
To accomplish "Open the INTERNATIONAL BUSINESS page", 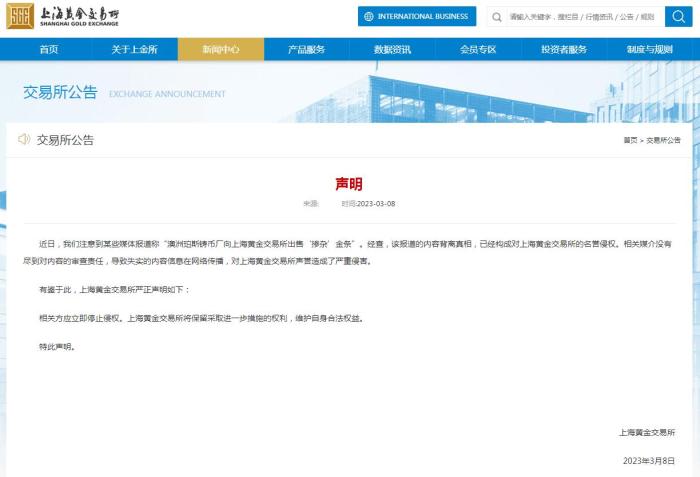I will (x=417, y=16).
